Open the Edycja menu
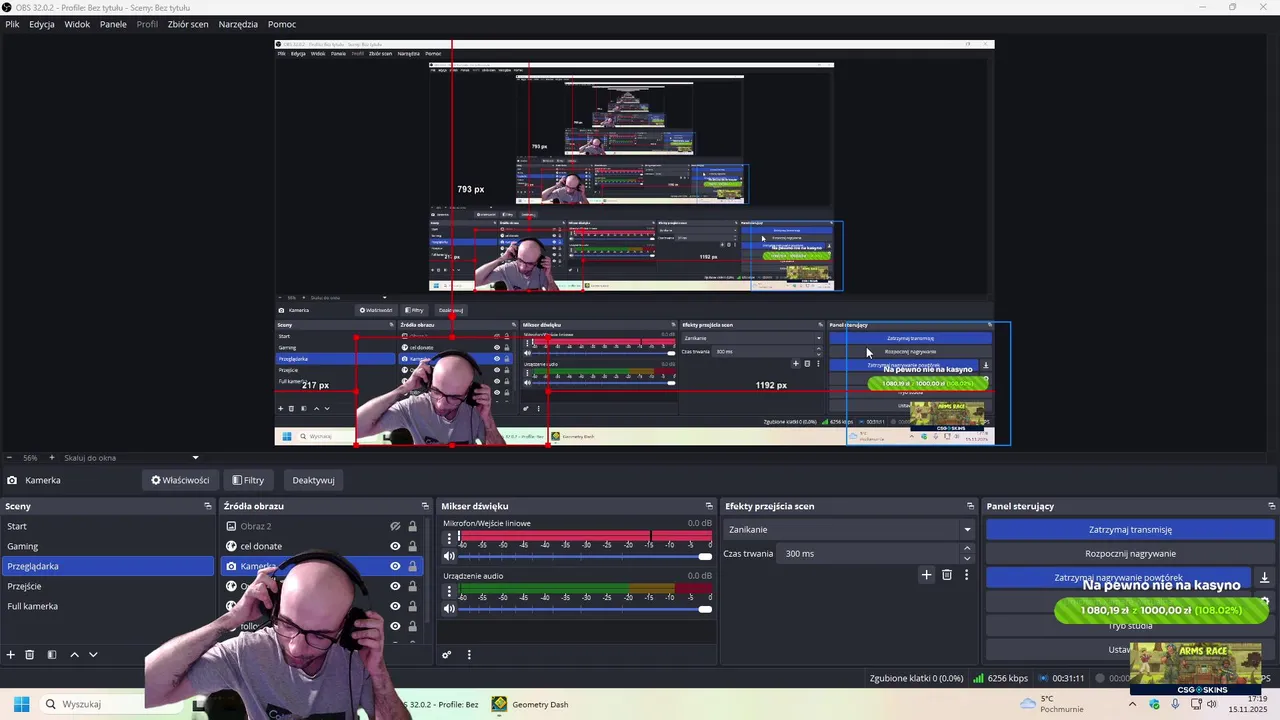Viewport: 1280px width, 720px height. pyautogui.click(x=42, y=24)
